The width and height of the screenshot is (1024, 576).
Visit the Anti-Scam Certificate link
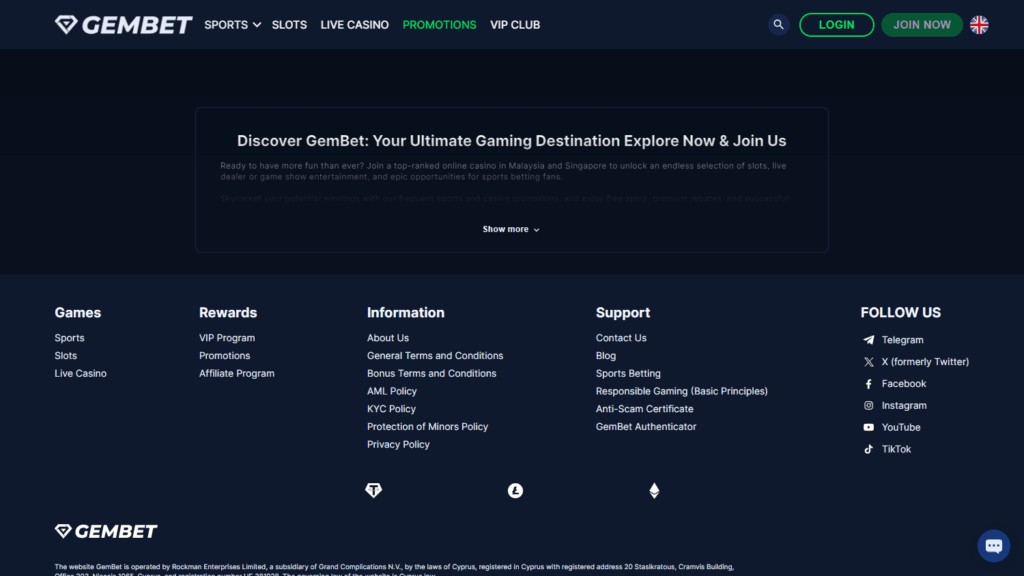tap(644, 409)
